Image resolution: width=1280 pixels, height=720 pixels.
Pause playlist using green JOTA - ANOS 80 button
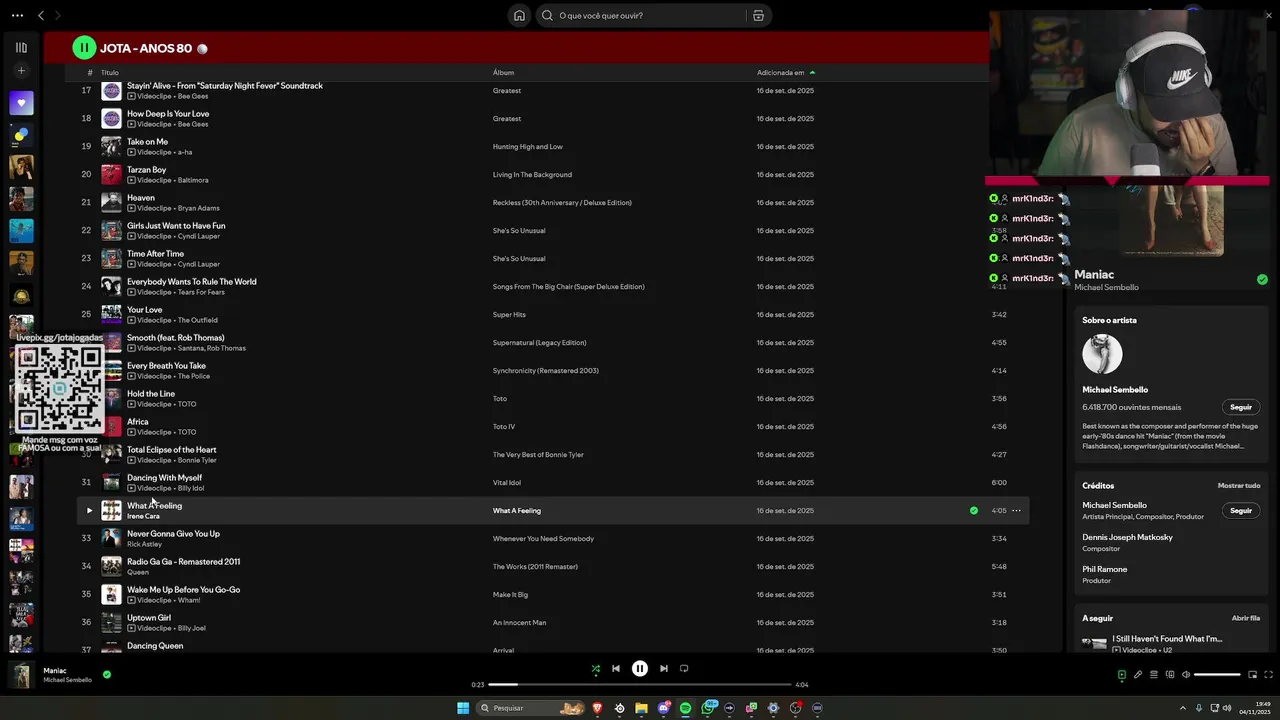pos(84,48)
